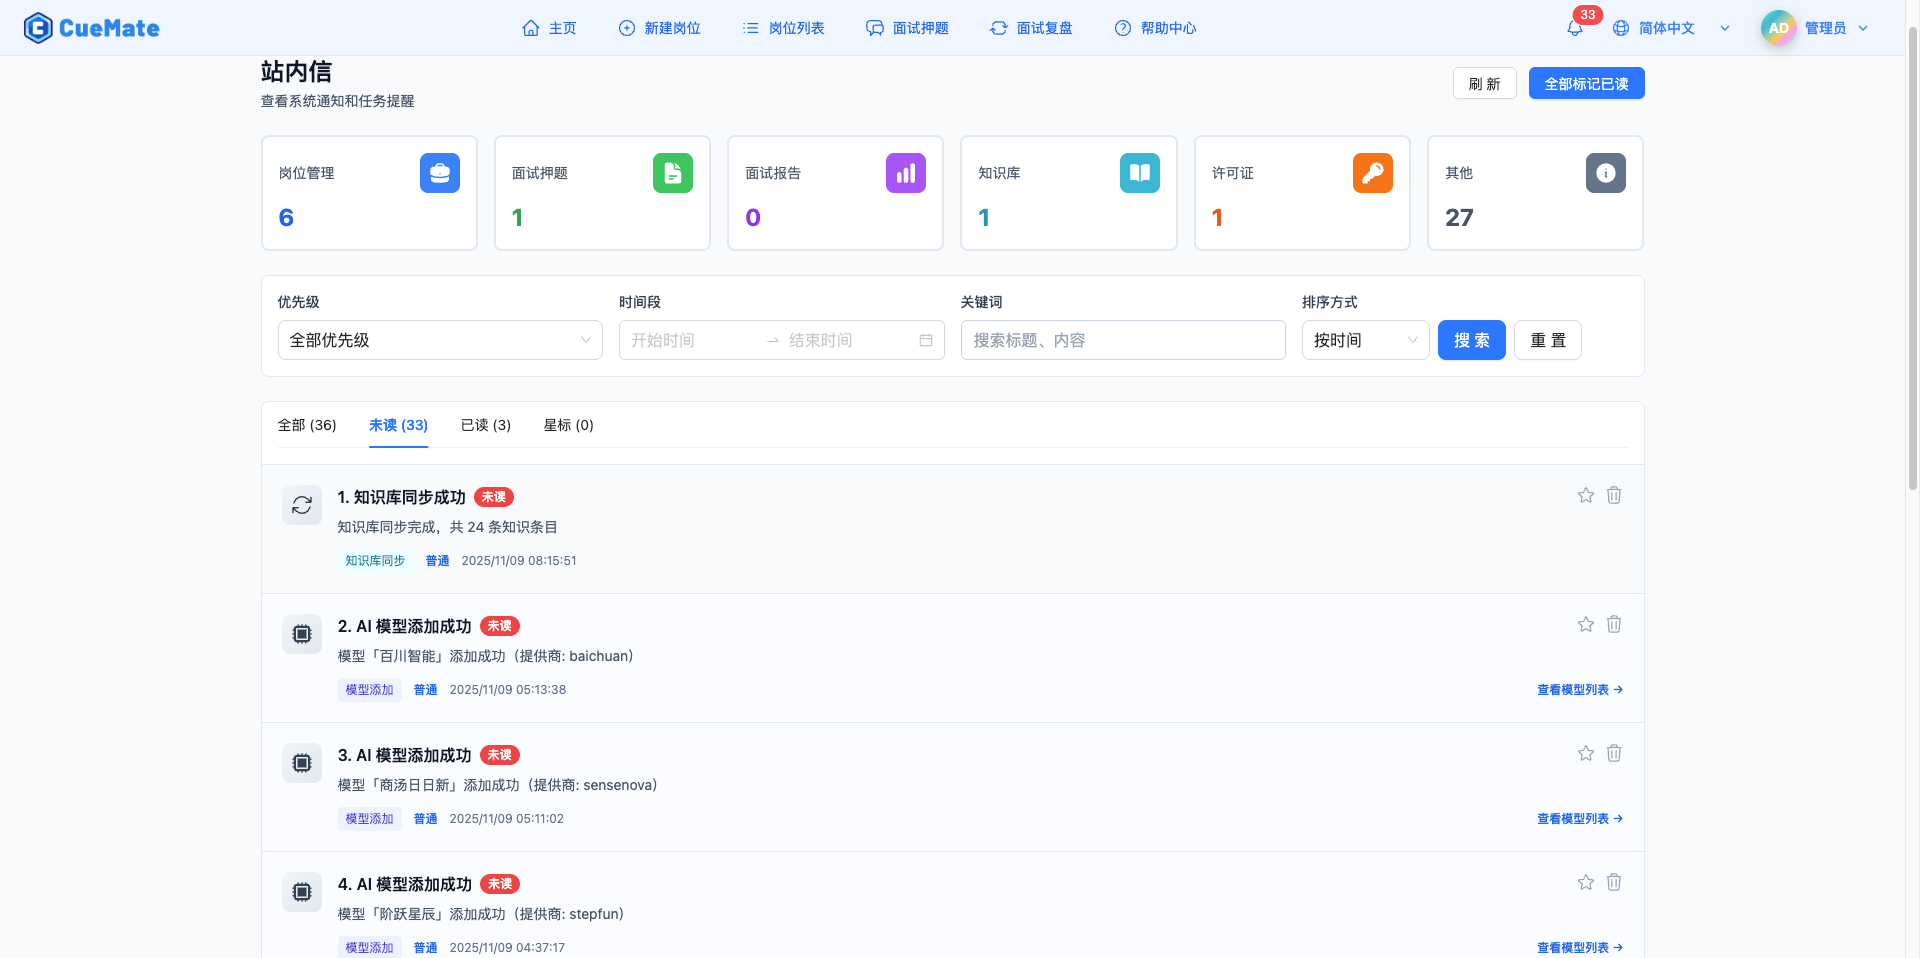Toggle star on the 百川智能 model message
1920x958 pixels.
(x=1585, y=624)
